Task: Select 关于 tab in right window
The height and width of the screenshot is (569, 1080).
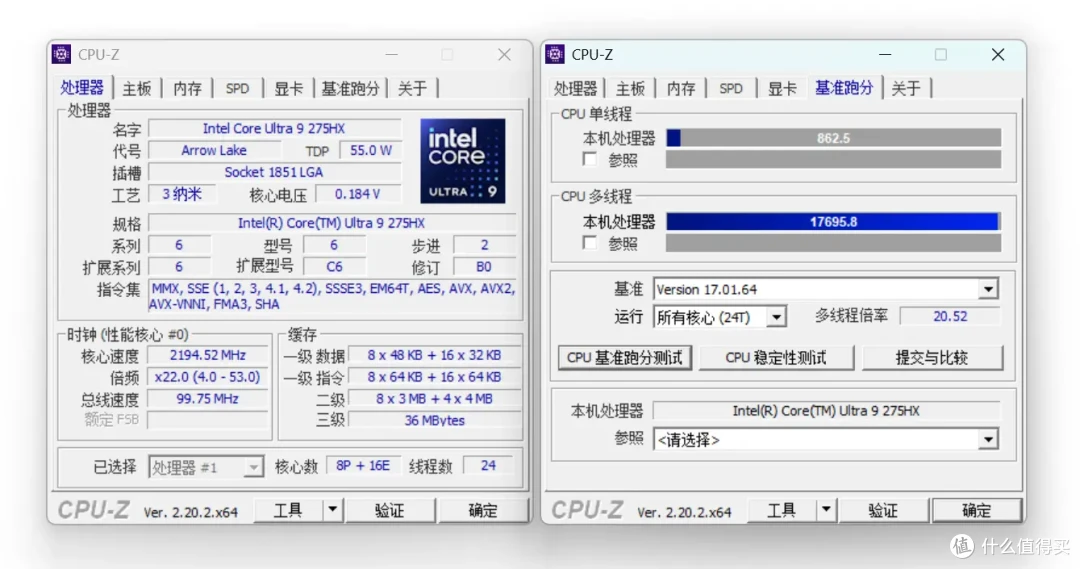Action: [x=906, y=89]
